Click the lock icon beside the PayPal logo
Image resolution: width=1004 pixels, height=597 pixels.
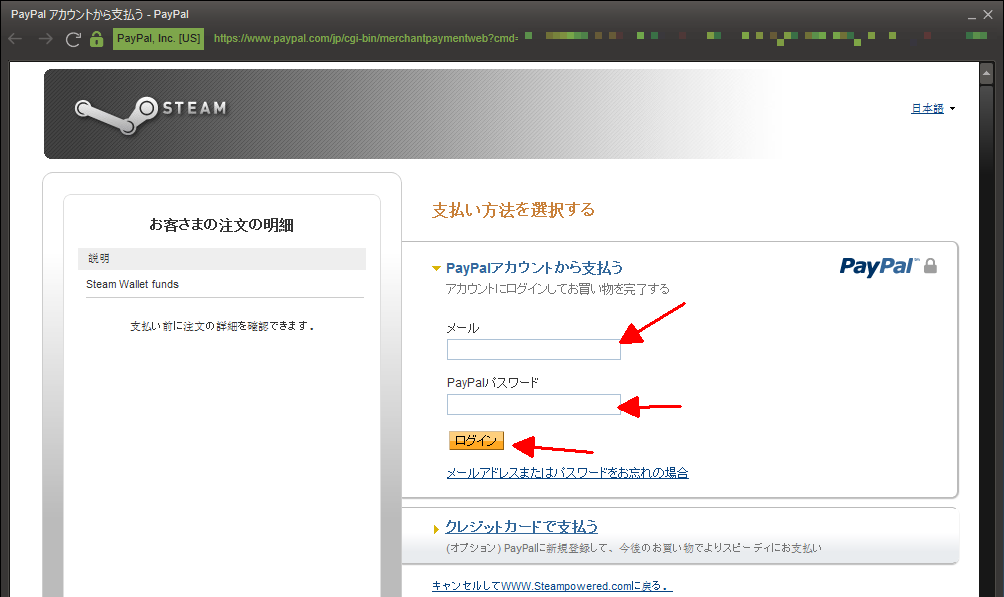click(930, 265)
